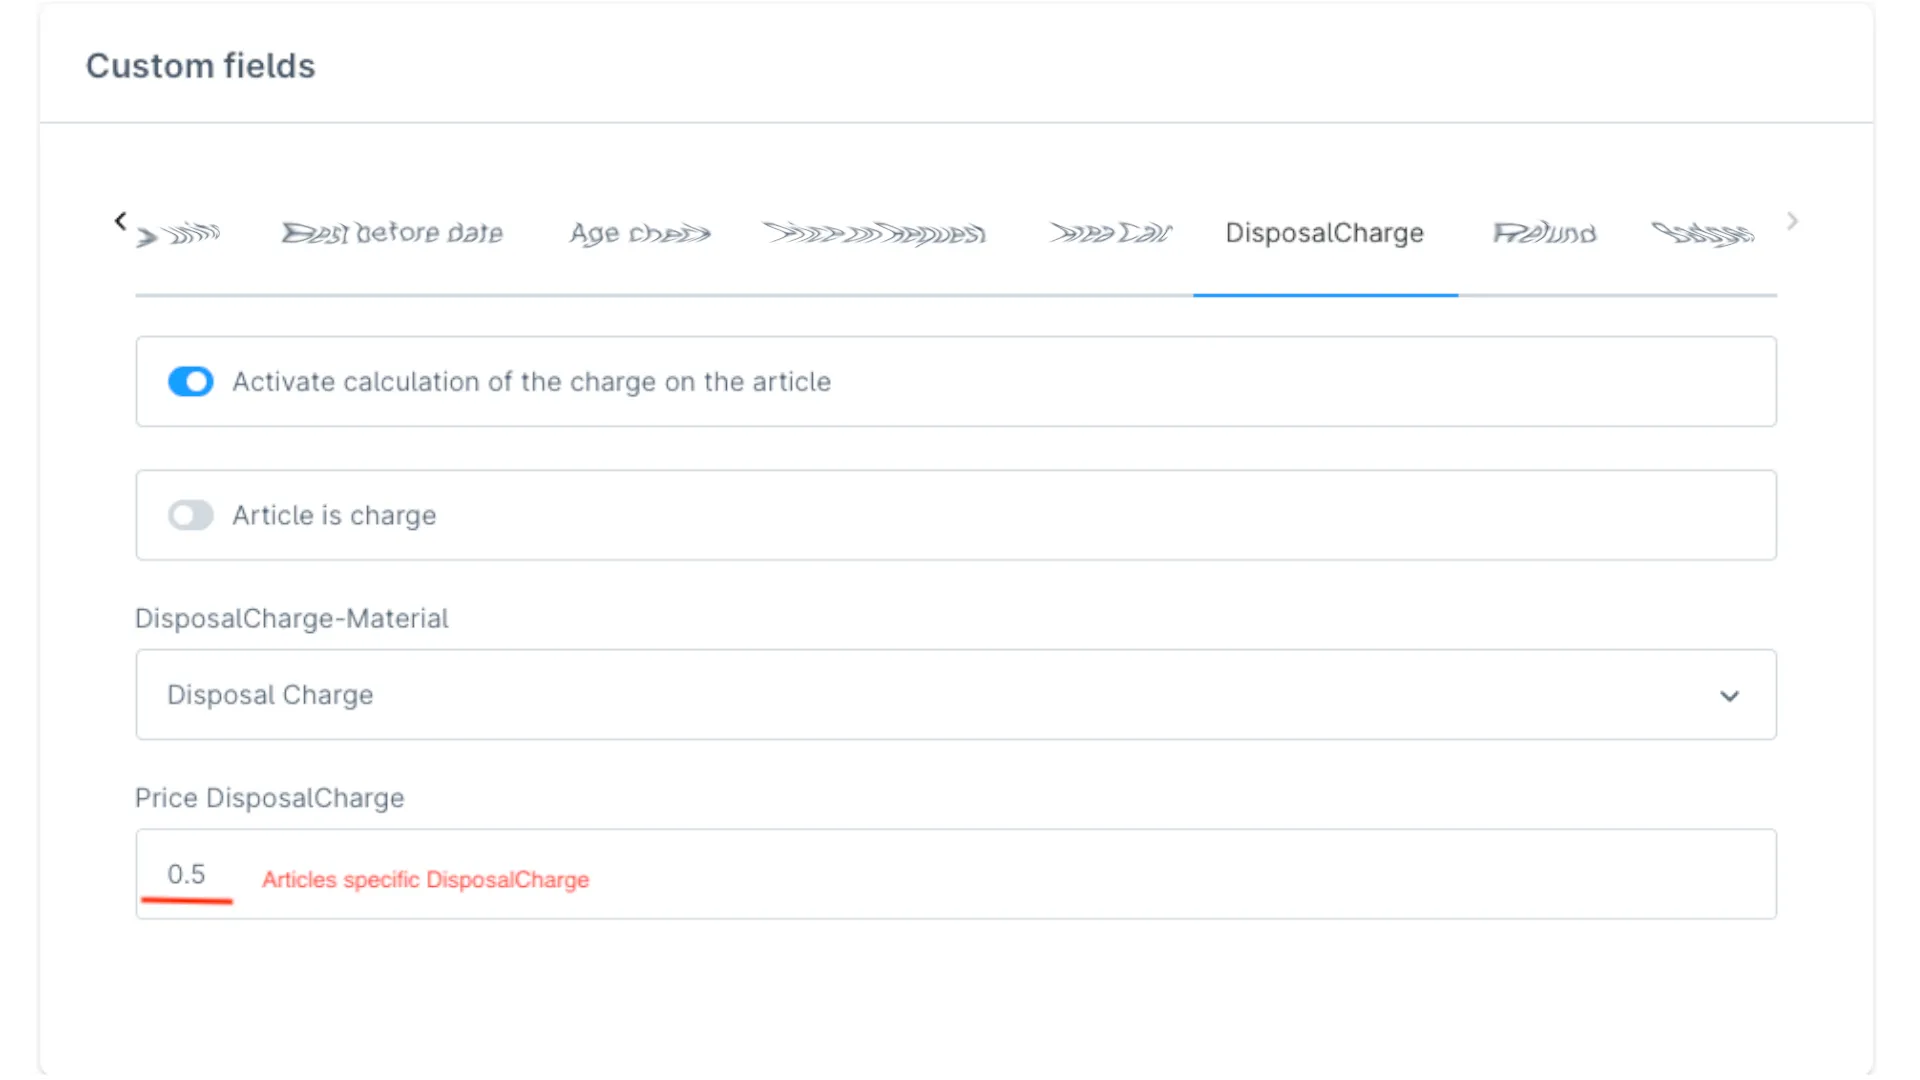This screenshot has height=1080, width=1920.
Task: Open the partially hidden leftmost tab
Action: [x=180, y=235]
